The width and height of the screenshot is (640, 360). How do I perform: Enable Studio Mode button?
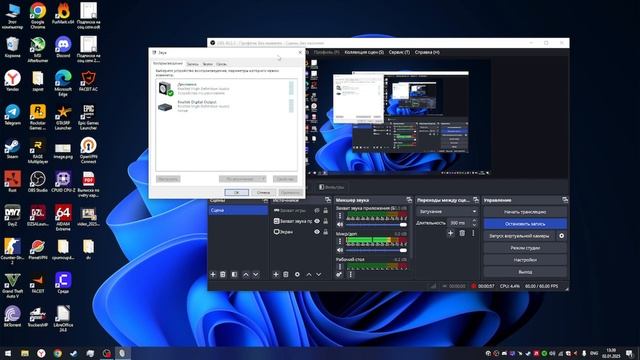click(525, 248)
